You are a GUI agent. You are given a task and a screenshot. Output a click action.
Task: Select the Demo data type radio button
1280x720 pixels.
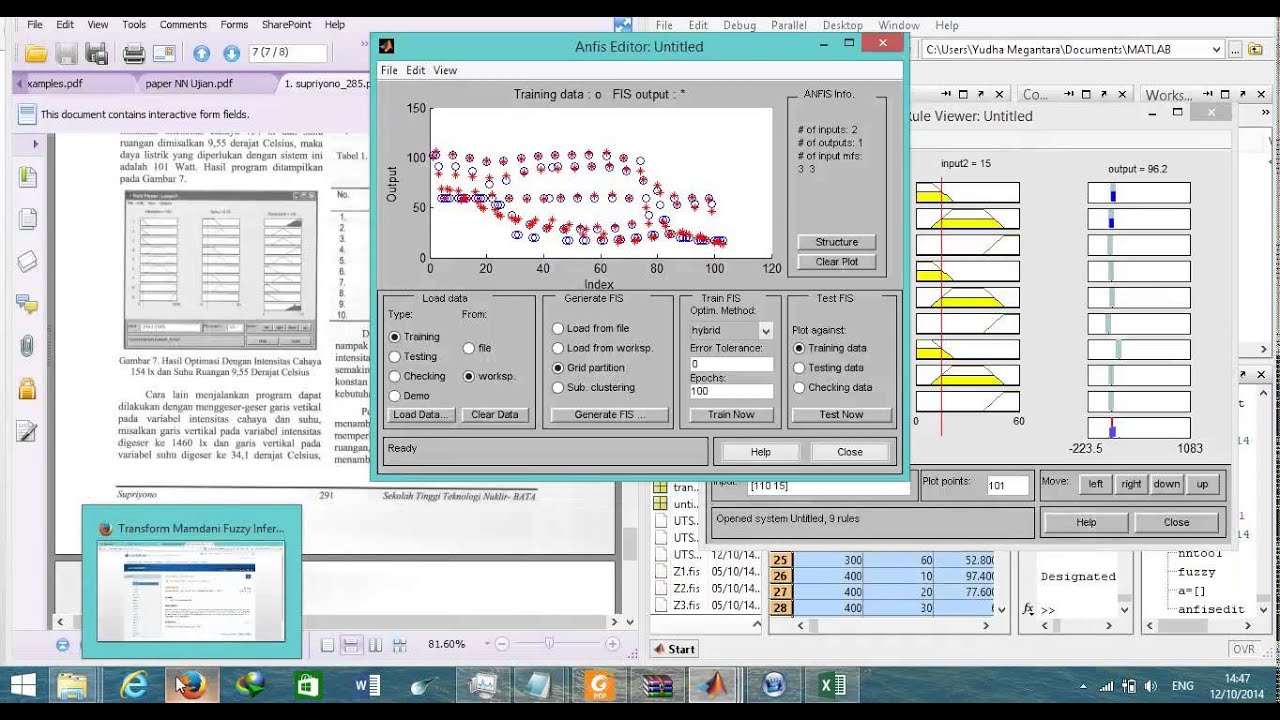coord(395,396)
